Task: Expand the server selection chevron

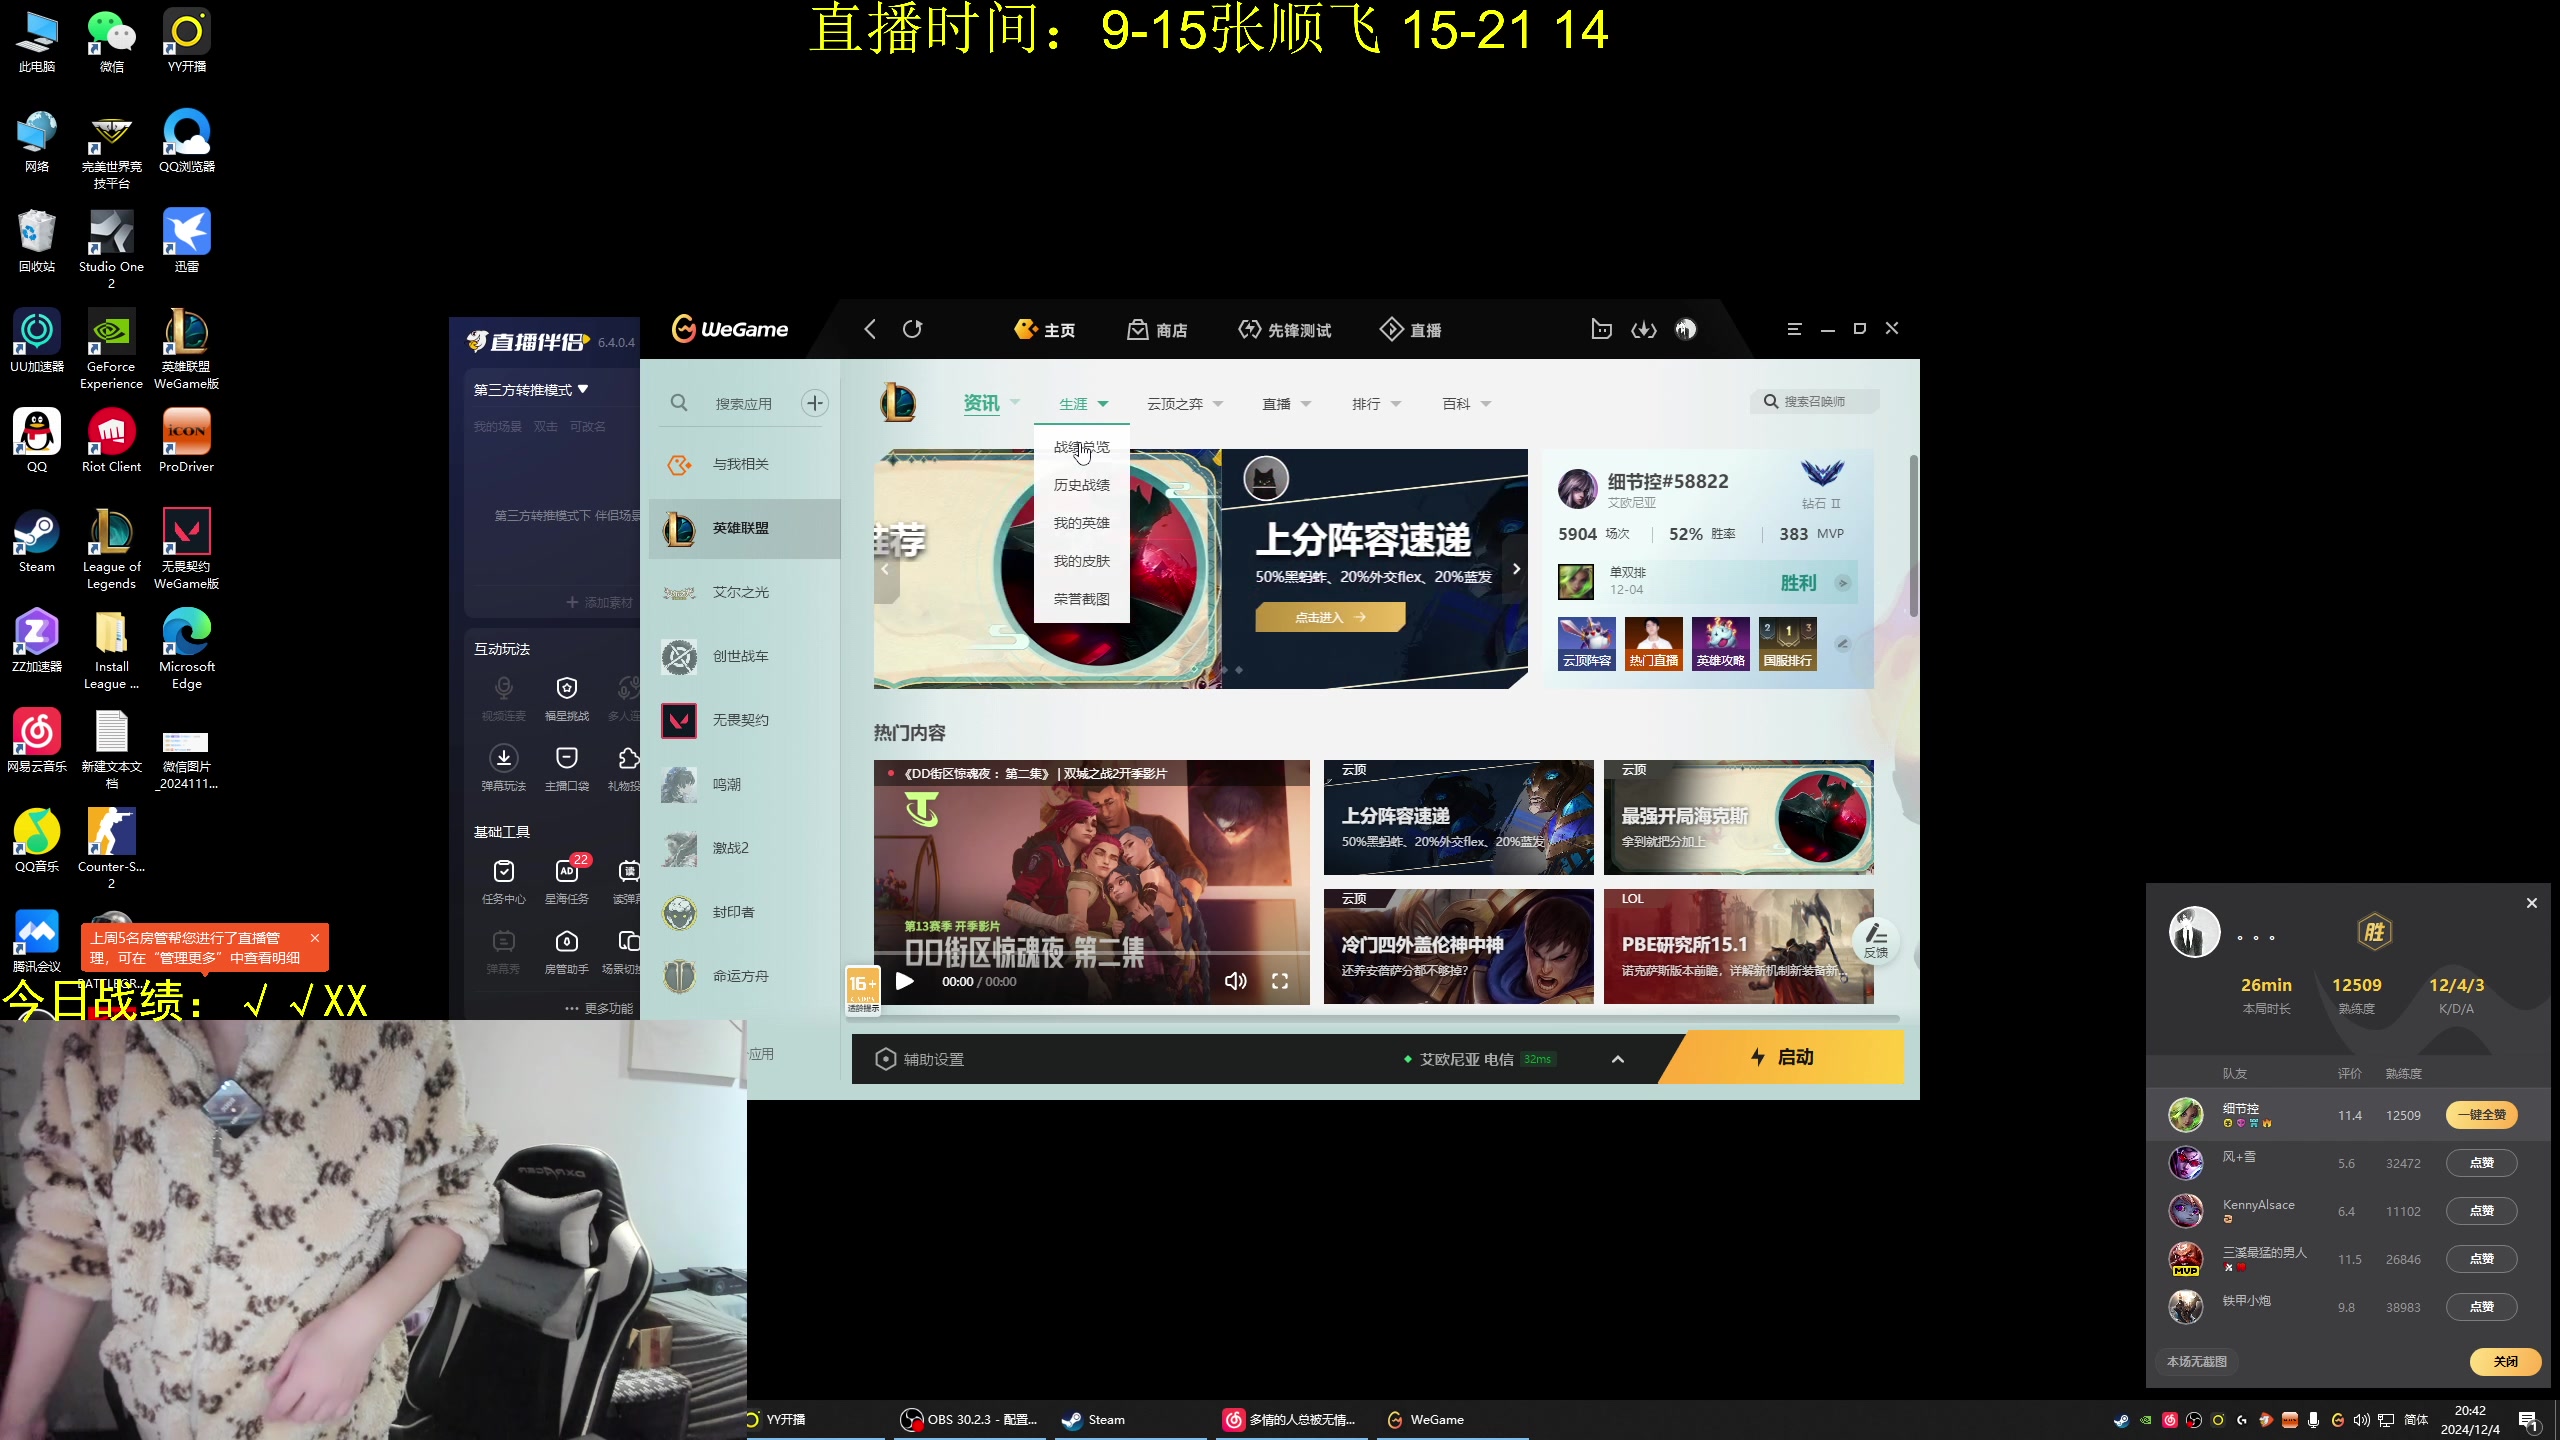Action: [x=1618, y=1059]
